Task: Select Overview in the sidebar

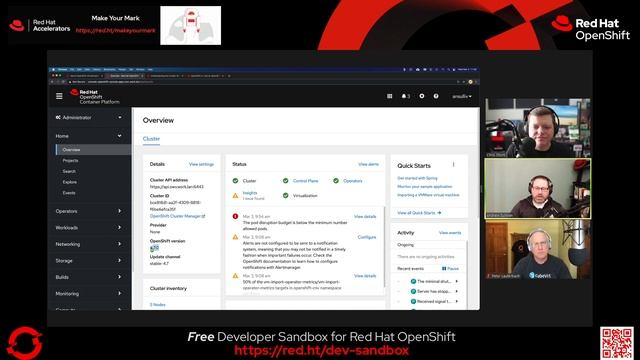Action: pos(93,150)
